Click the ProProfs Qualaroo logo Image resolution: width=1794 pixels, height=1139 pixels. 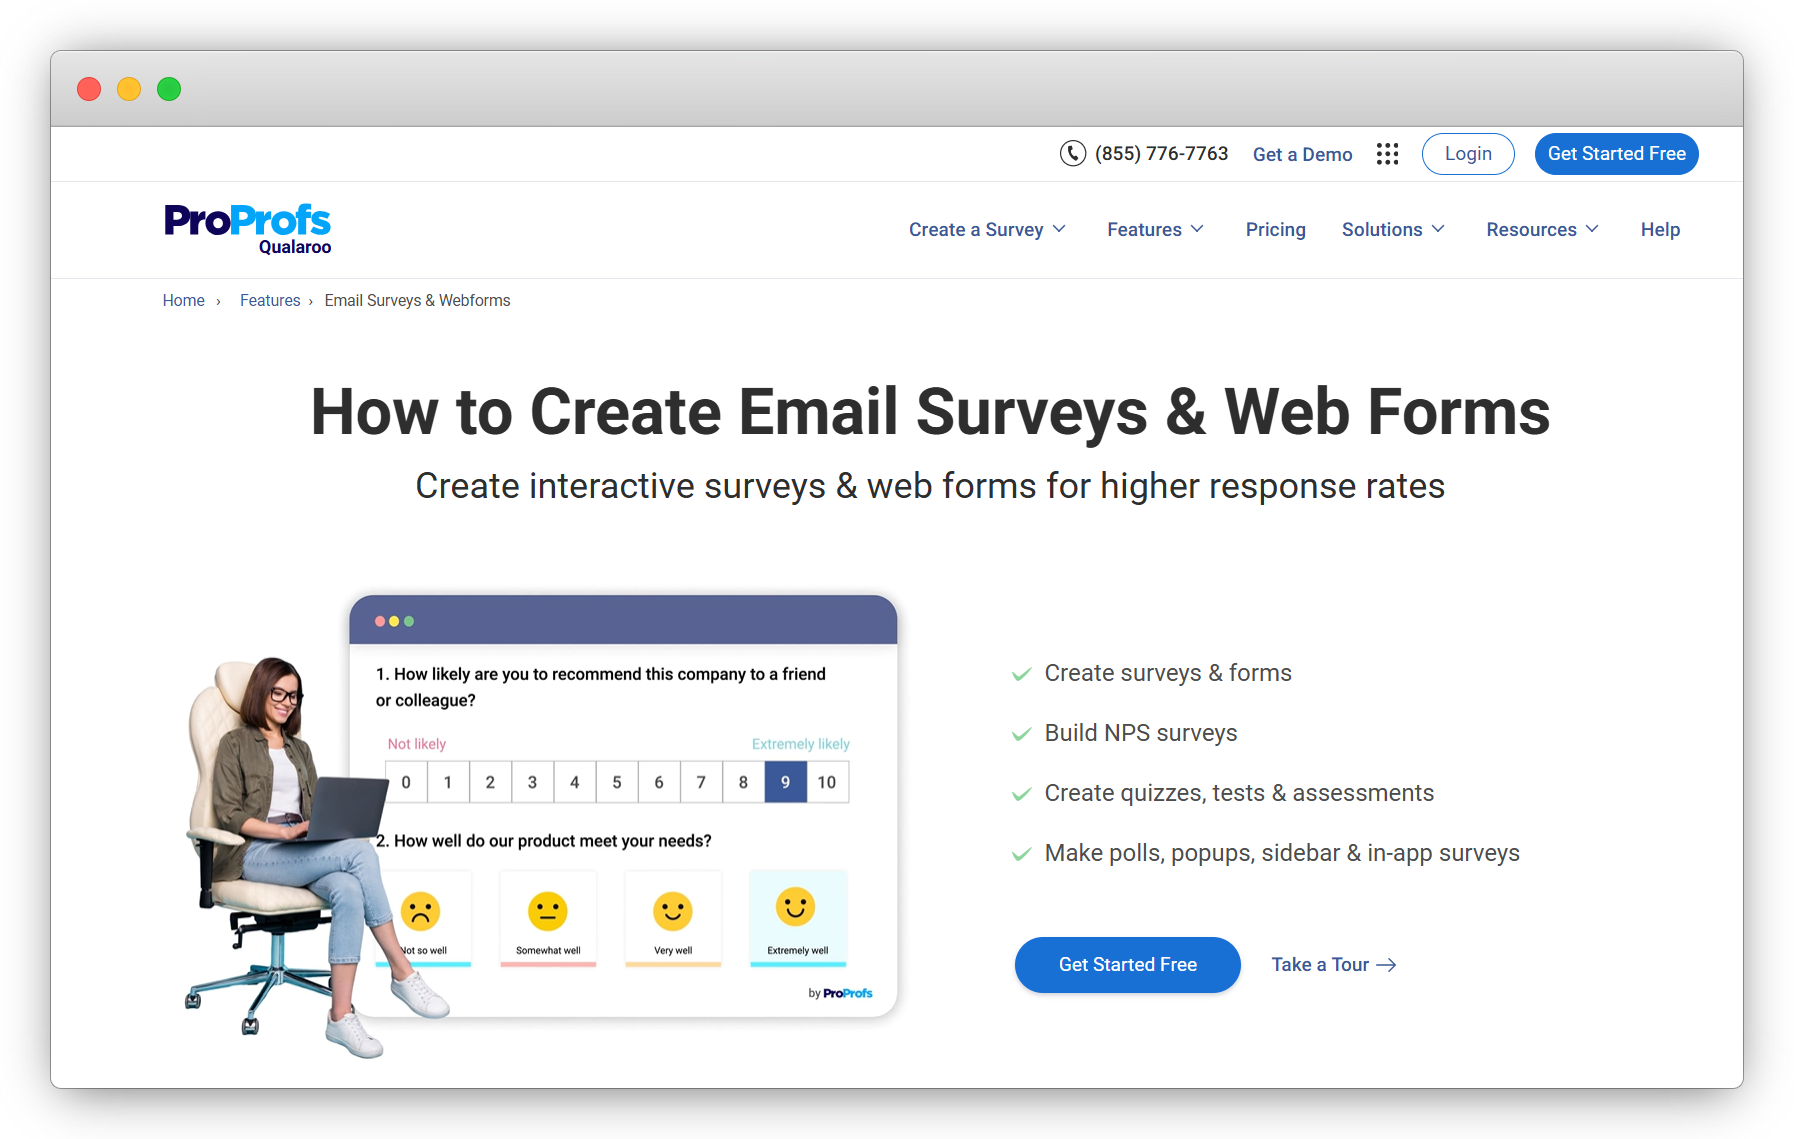click(x=248, y=229)
